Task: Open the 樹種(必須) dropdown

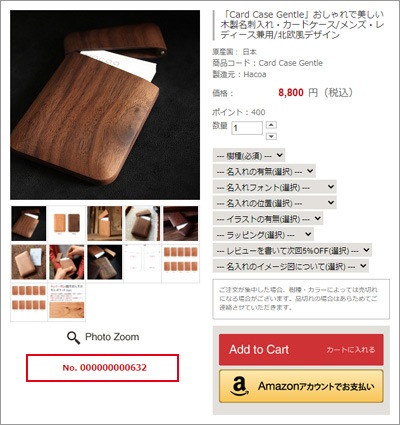Action: click(249, 155)
